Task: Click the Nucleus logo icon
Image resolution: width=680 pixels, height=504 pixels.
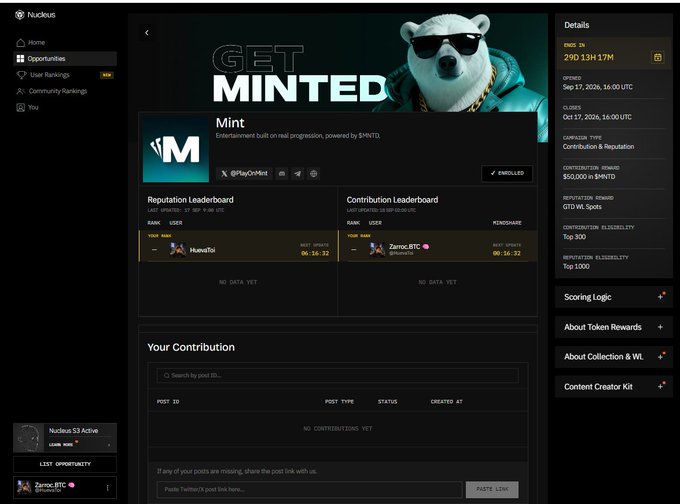Action: 20,15
